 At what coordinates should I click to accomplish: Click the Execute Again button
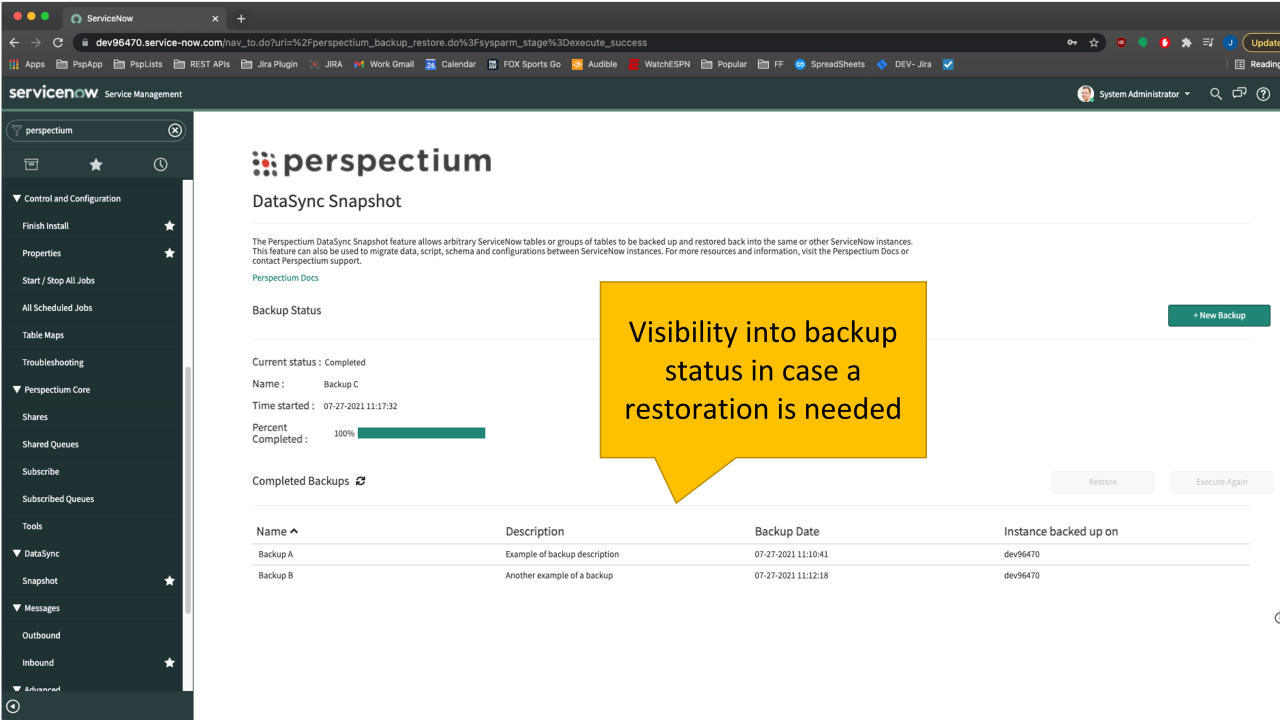[1222, 482]
